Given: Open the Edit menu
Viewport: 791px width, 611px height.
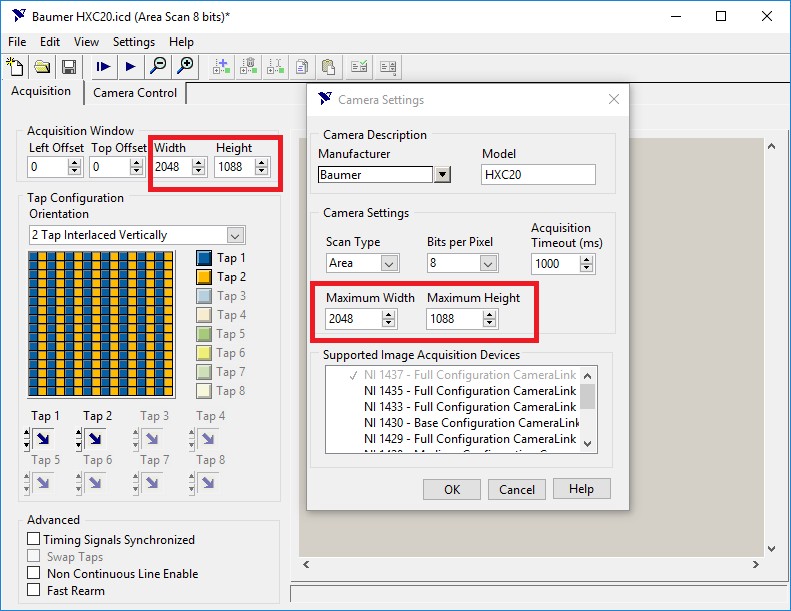Looking at the screenshot, I should 50,42.
